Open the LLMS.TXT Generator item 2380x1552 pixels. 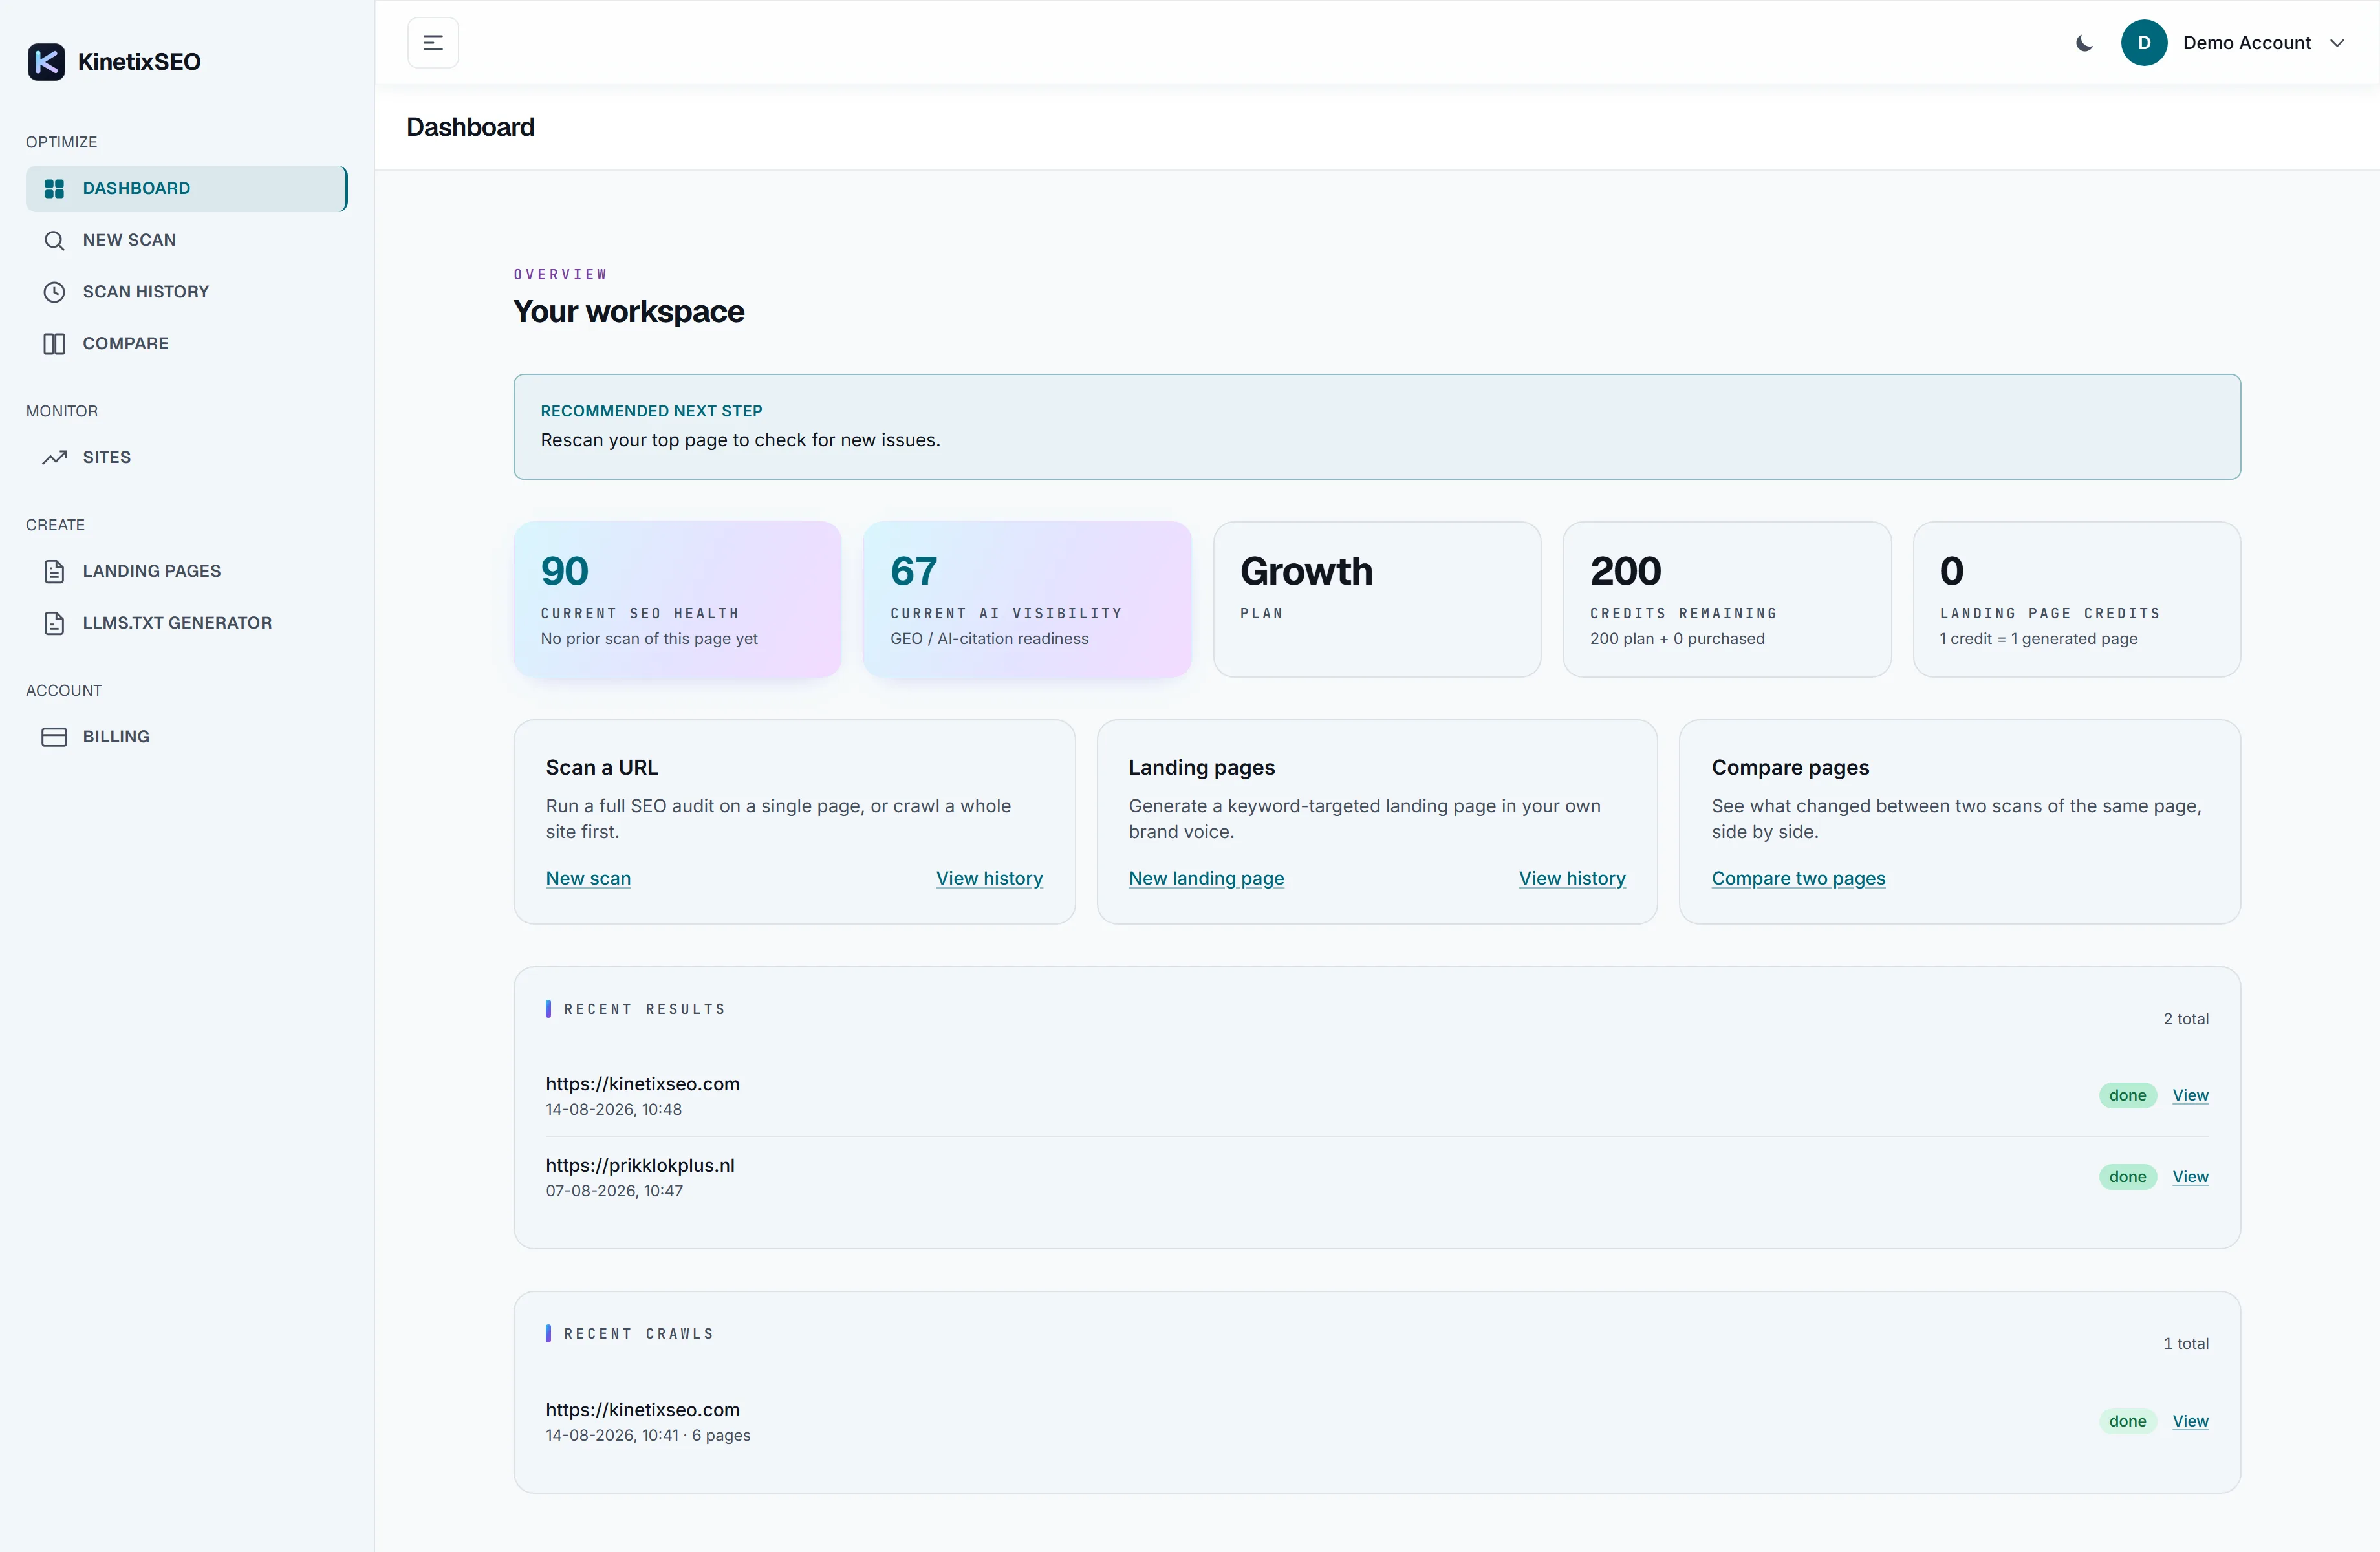(x=186, y=623)
